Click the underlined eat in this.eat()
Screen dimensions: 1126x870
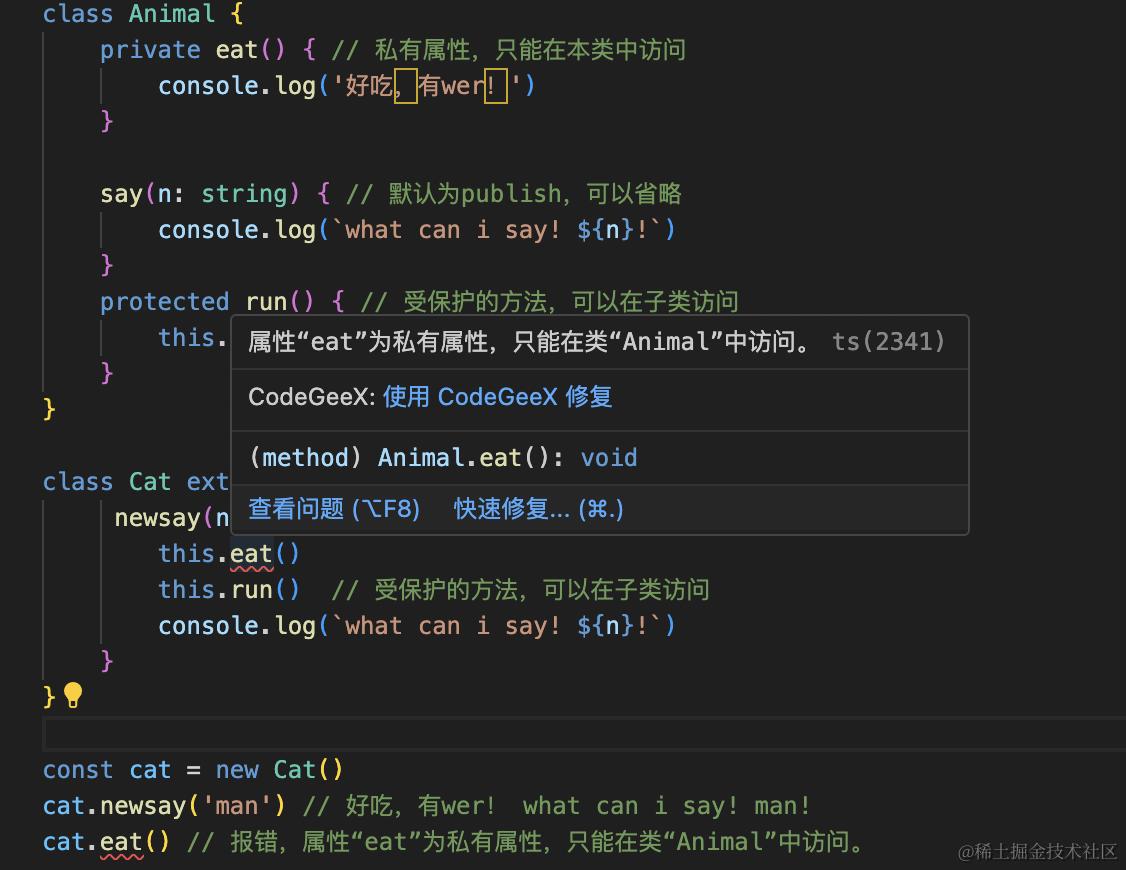coord(251,554)
